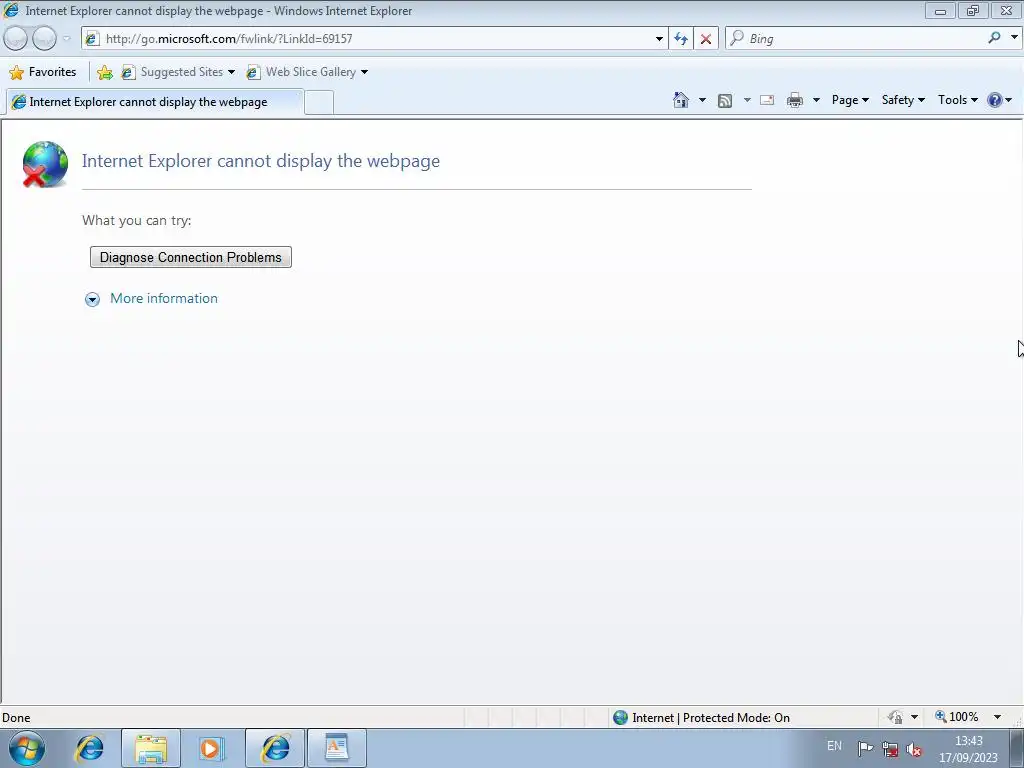Open the Favorites center
Image resolution: width=1024 pixels, height=768 pixels.
[x=43, y=72]
